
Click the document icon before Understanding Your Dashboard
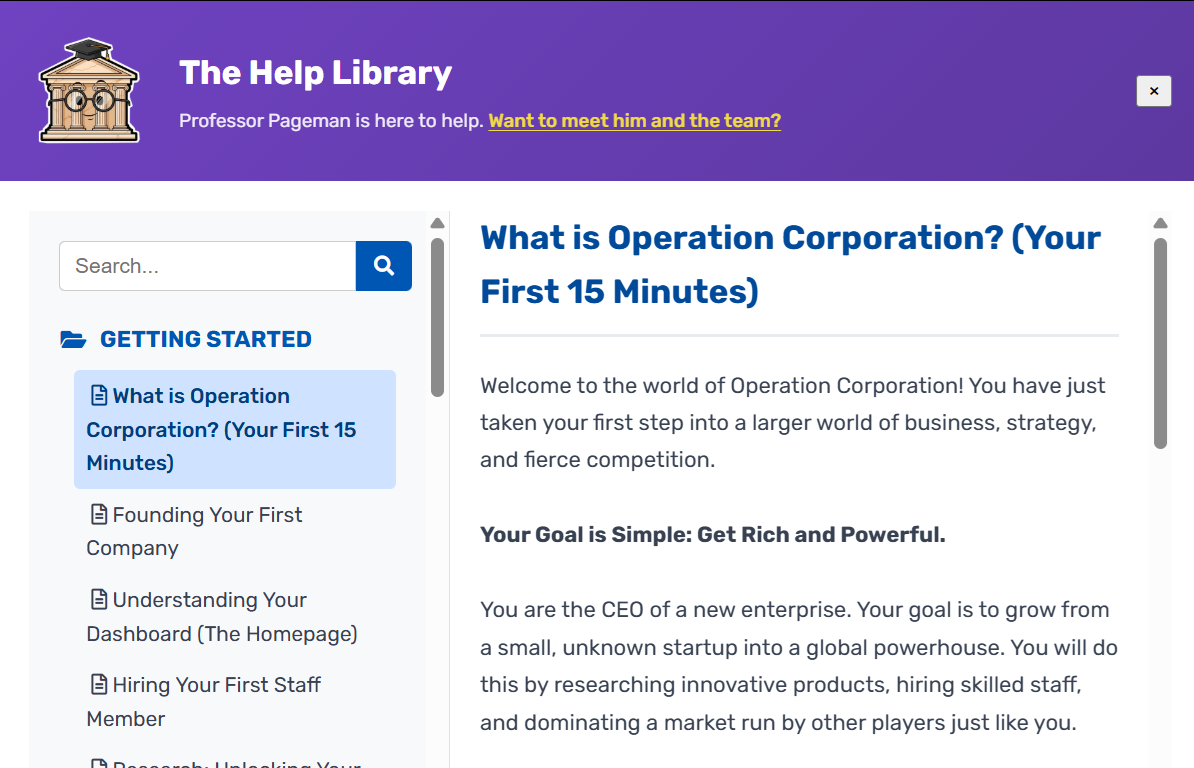point(98,600)
